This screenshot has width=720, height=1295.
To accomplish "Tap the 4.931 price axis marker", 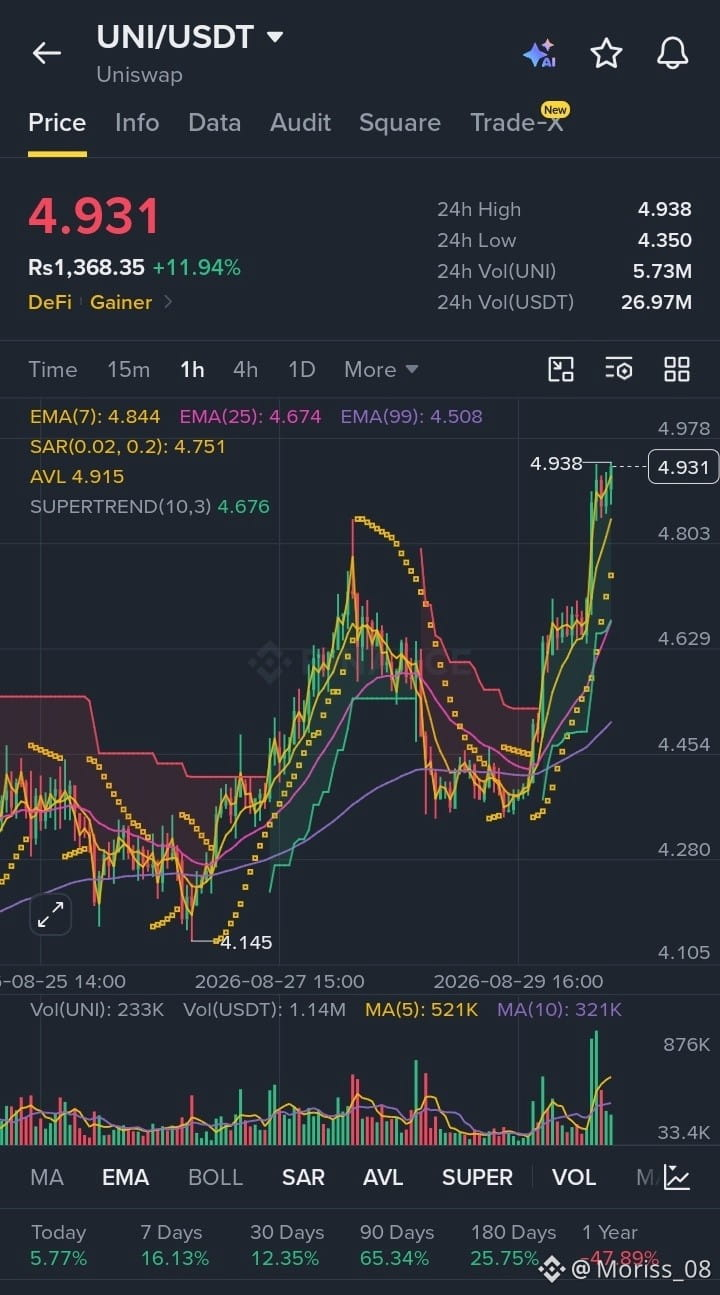I will [x=684, y=466].
